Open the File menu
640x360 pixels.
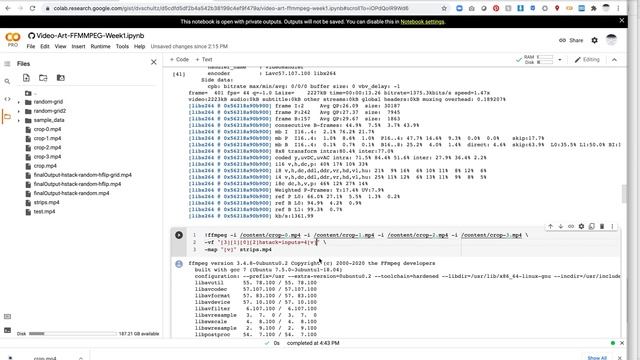click(x=31, y=47)
